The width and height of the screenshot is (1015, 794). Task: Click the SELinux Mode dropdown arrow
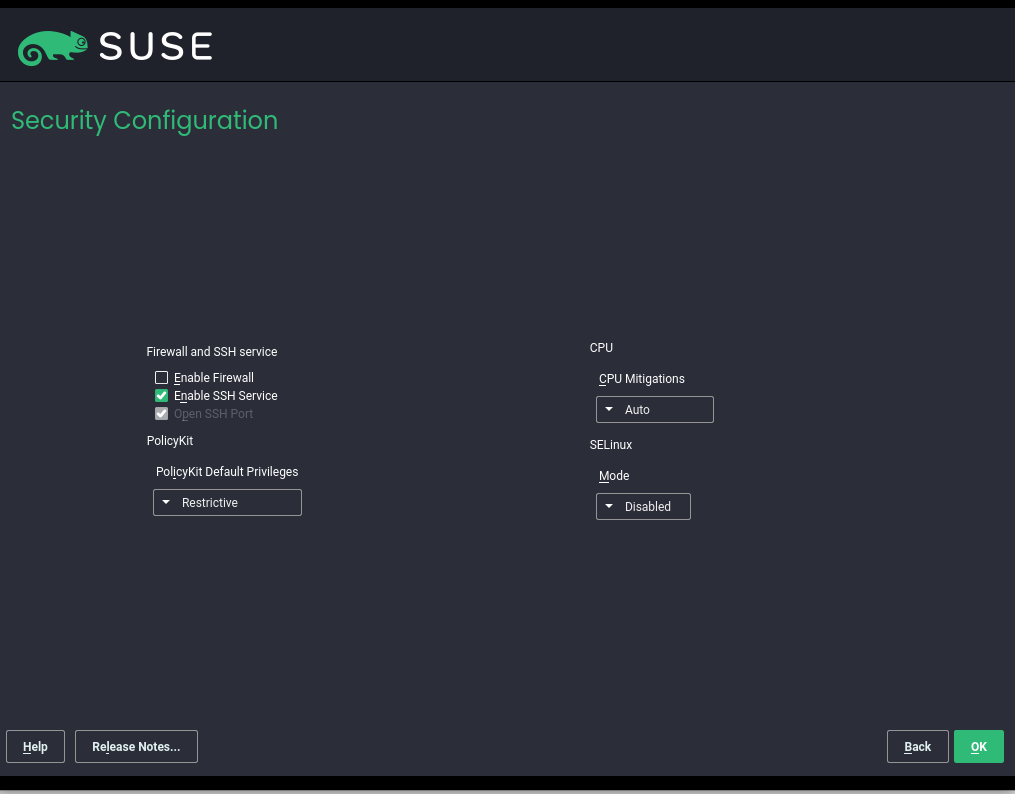(x=608, y=506)
